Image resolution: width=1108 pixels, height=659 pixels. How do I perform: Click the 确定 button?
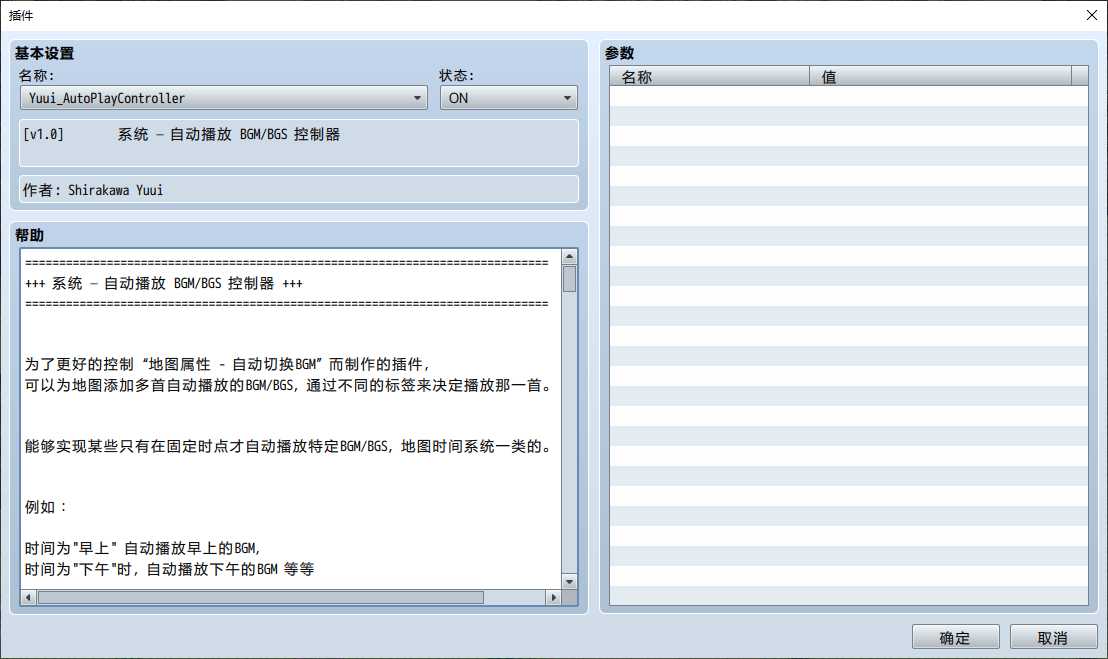point(955,637)
